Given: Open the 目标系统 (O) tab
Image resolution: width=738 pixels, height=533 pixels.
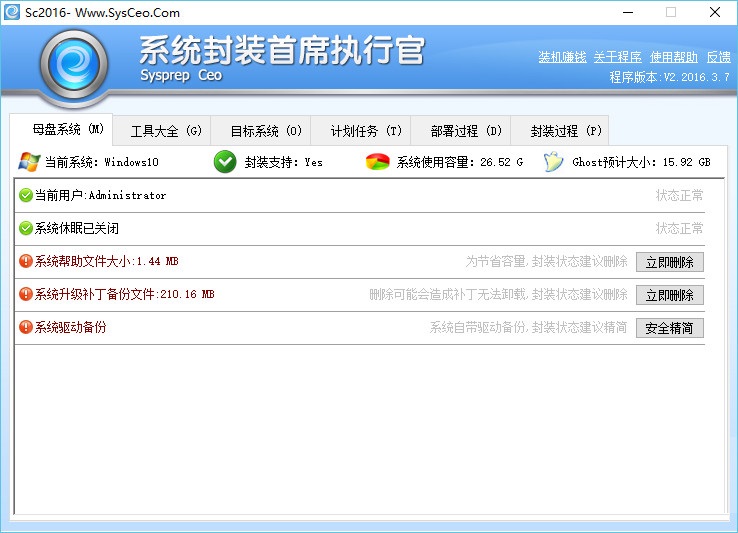Looking at the screenshot, I should [x=261, y=131].
